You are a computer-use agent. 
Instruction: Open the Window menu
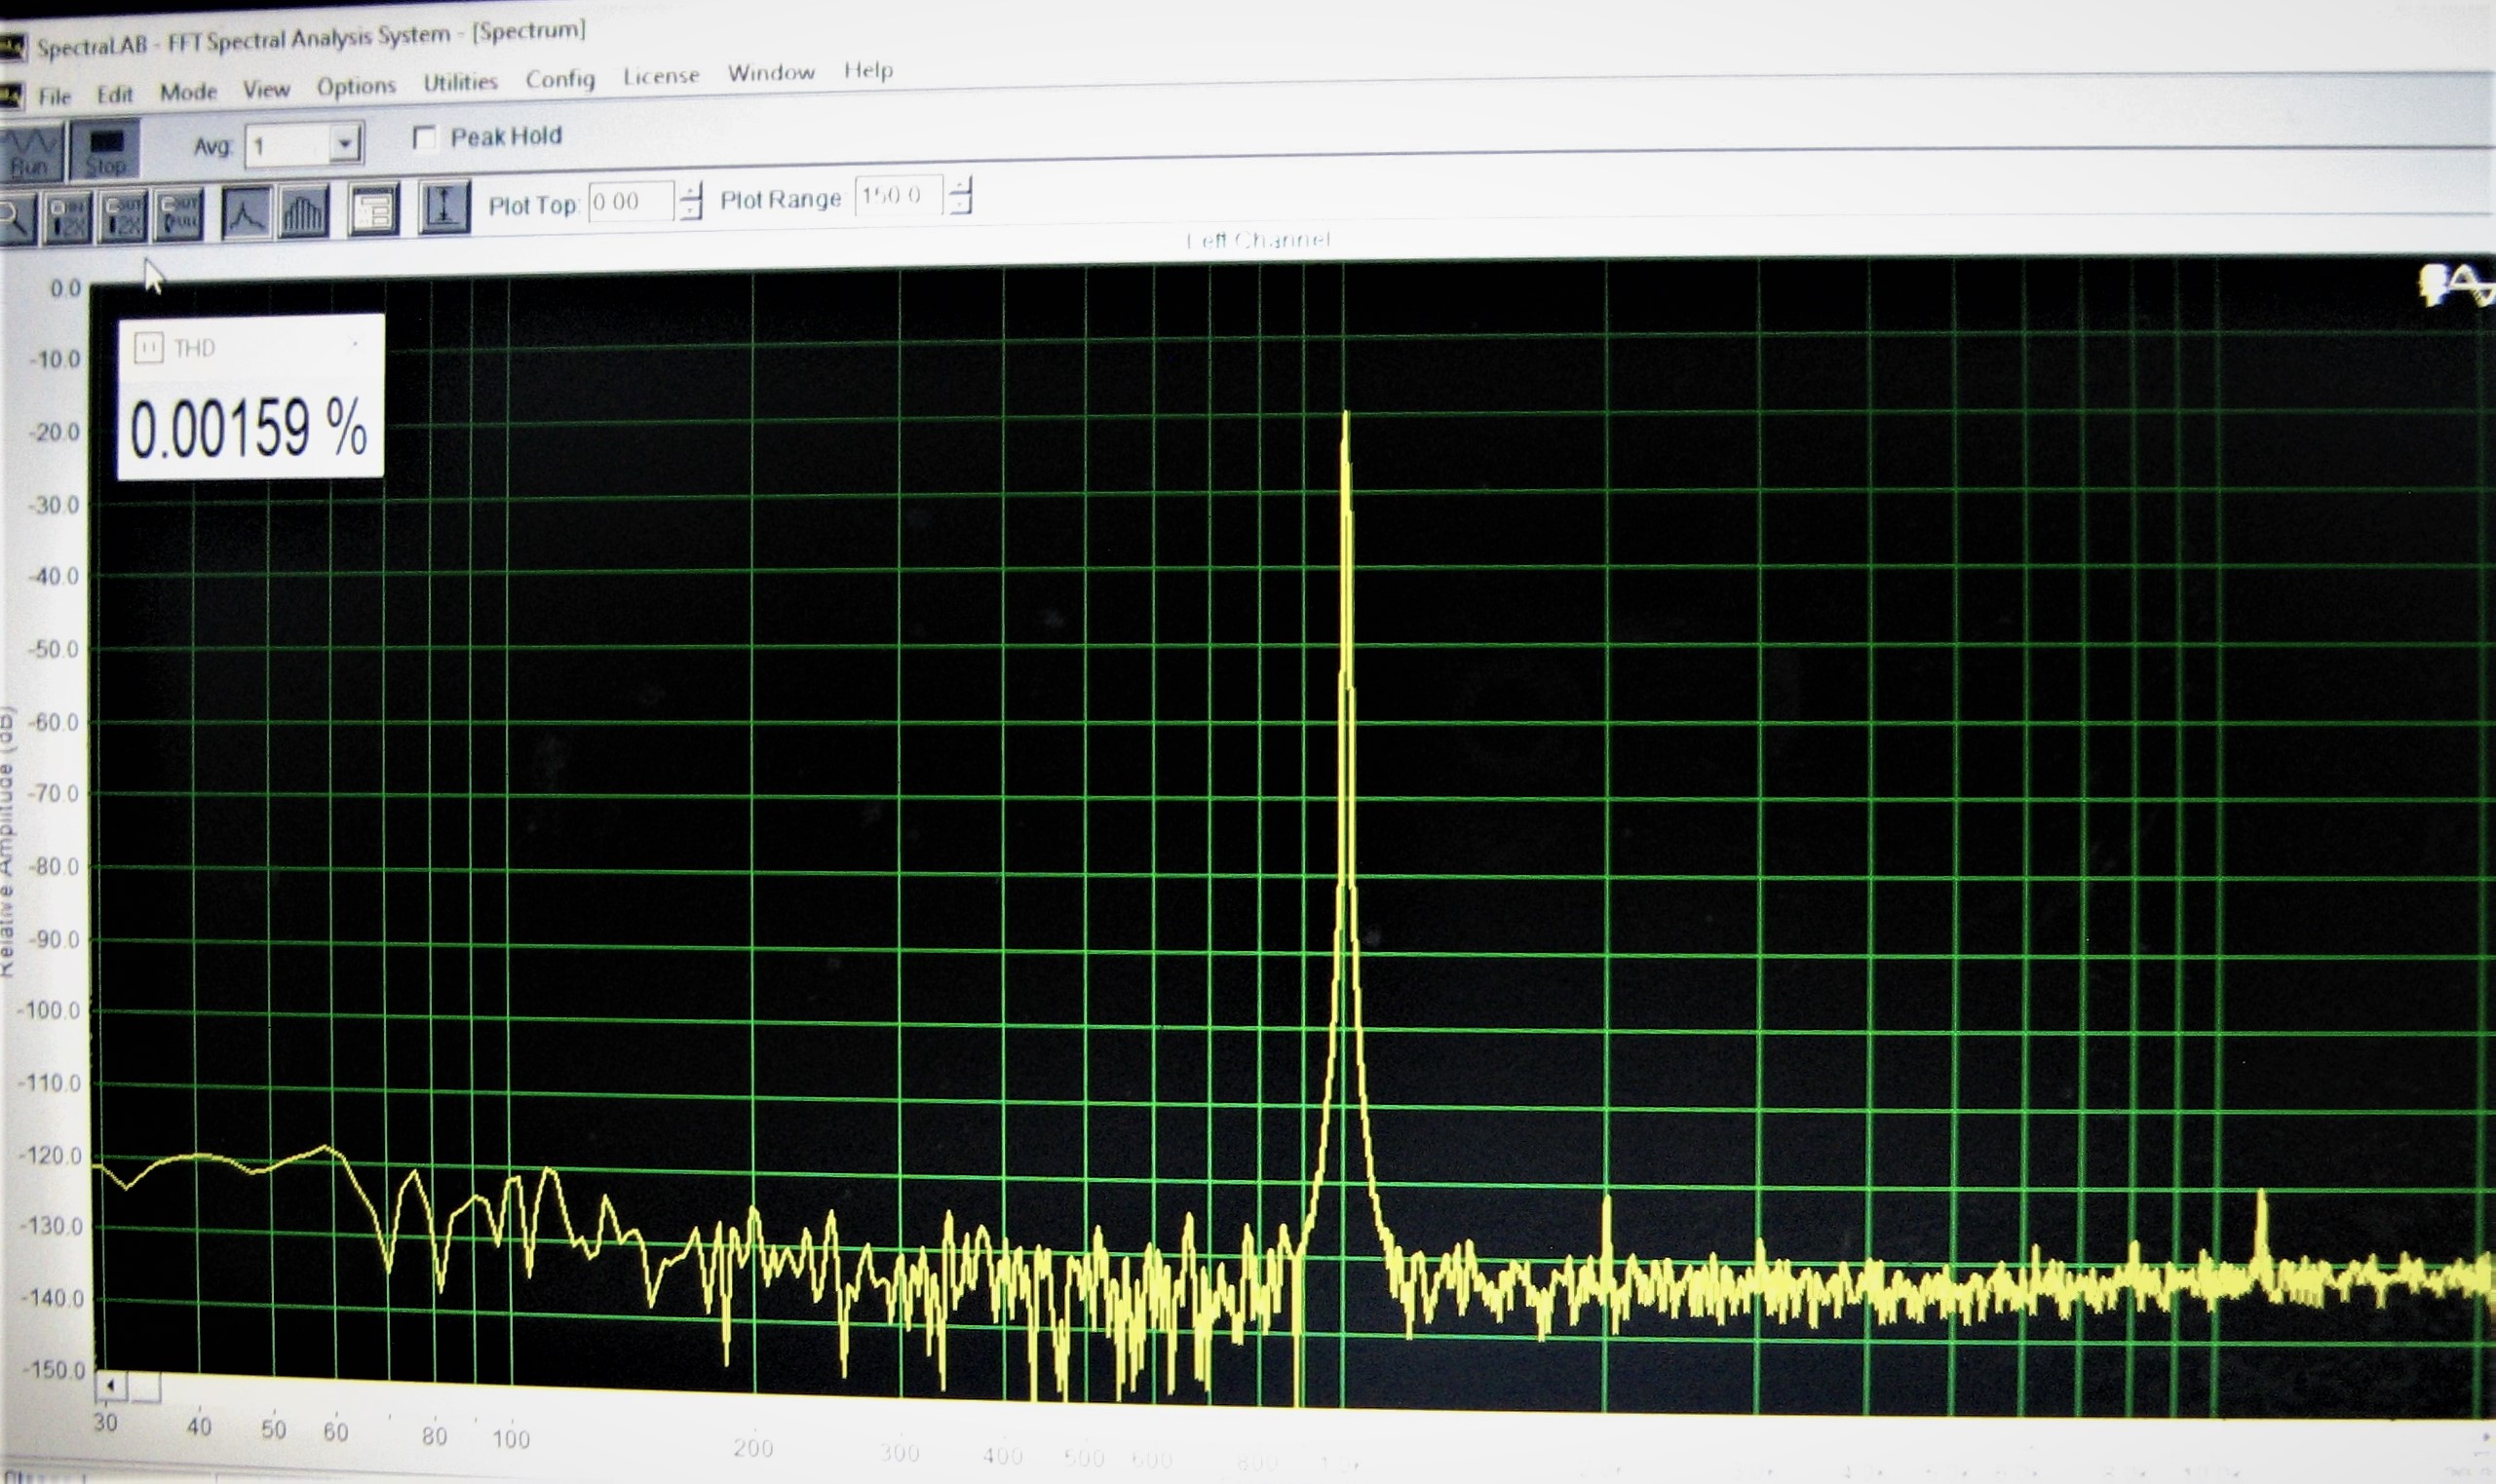pos(771,72)
